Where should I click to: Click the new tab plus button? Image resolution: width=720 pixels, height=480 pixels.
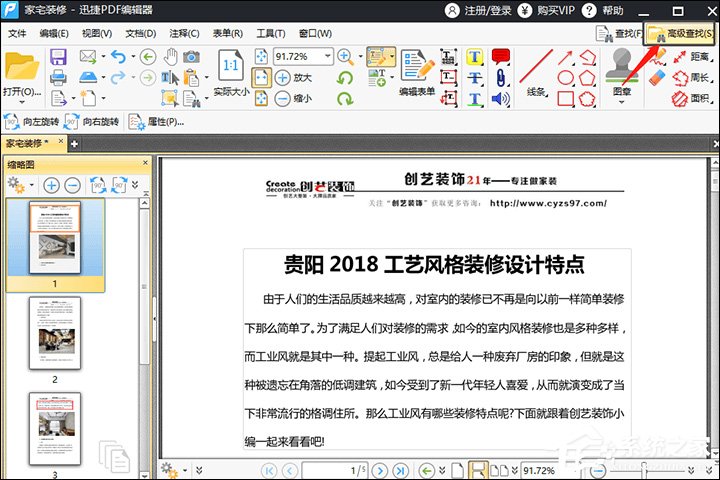click(74, 144)
